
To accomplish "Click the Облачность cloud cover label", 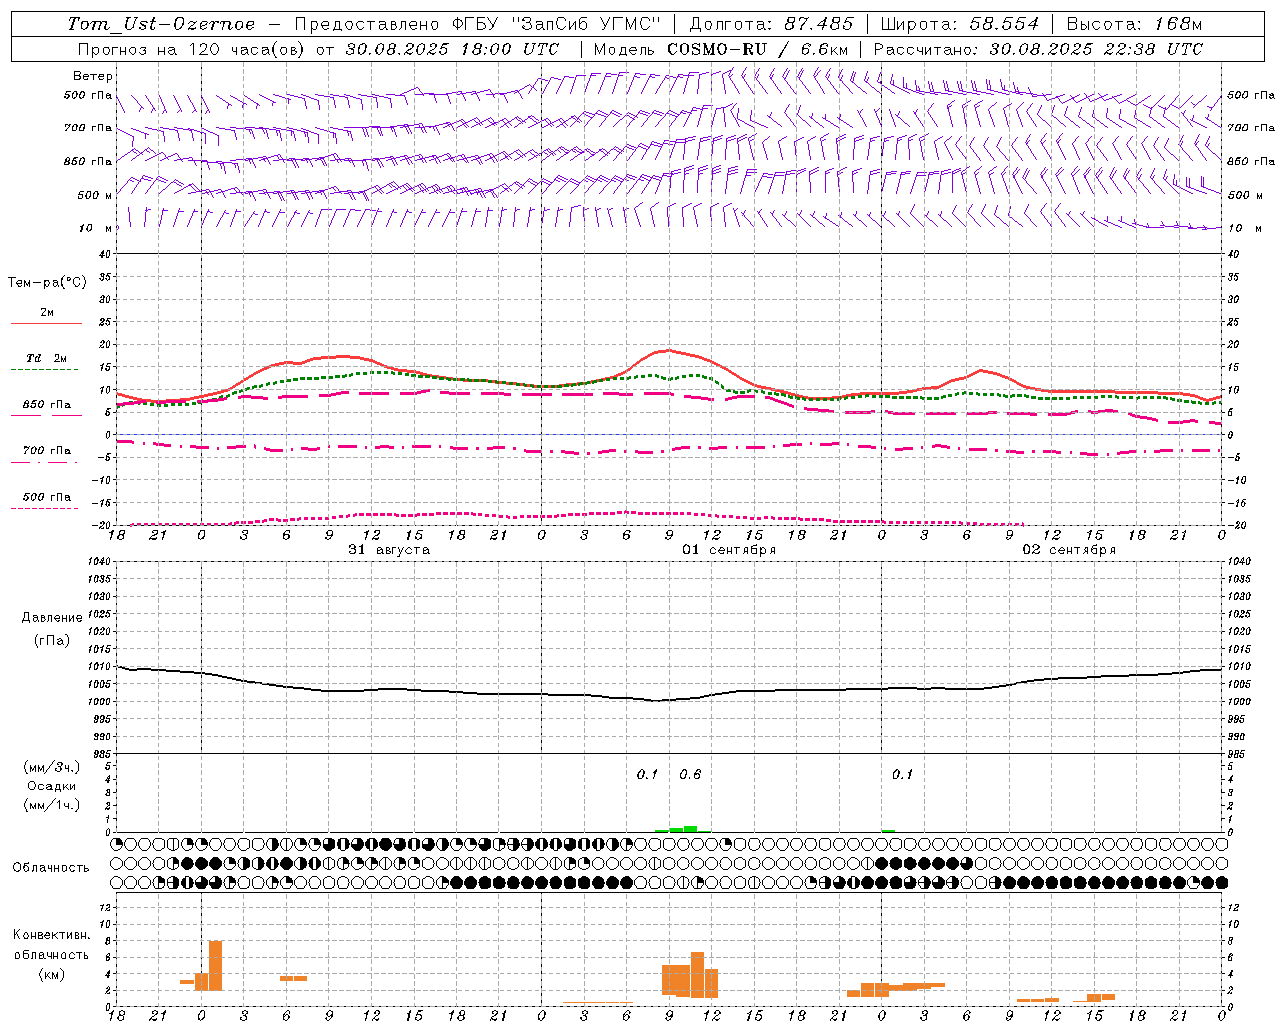I will click(51, 868).
